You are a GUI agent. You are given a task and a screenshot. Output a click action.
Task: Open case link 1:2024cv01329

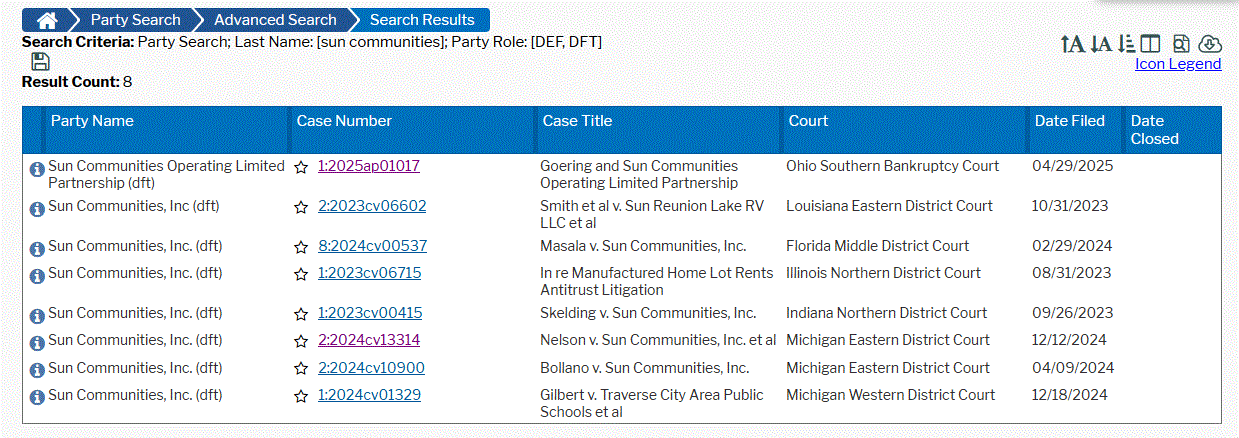(369, 395)
